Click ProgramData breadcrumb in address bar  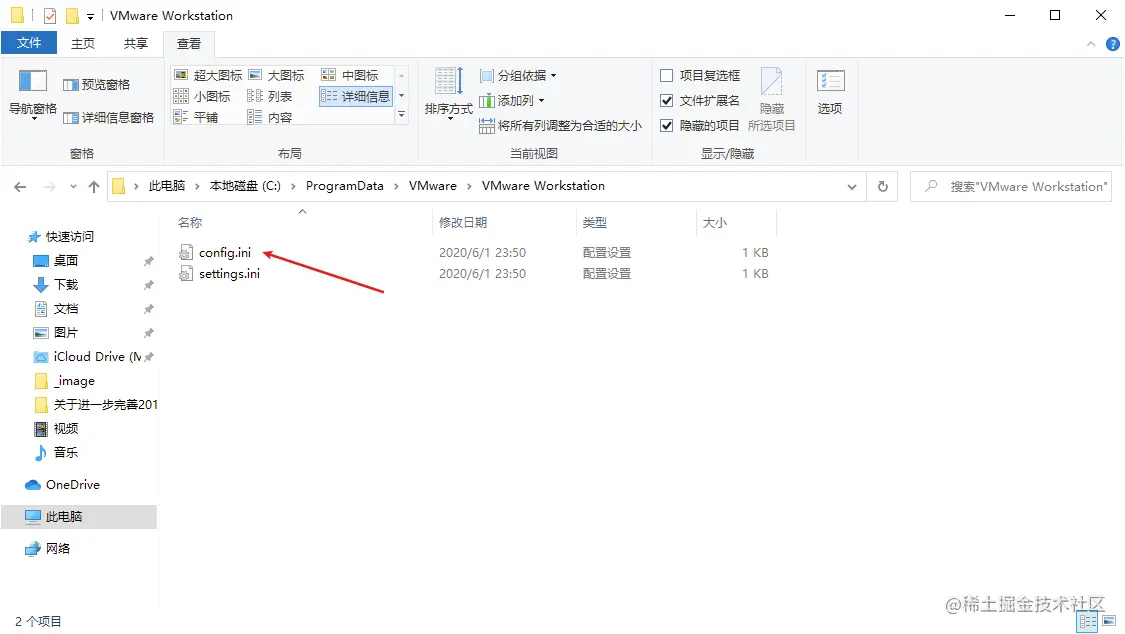click(344, 186)
